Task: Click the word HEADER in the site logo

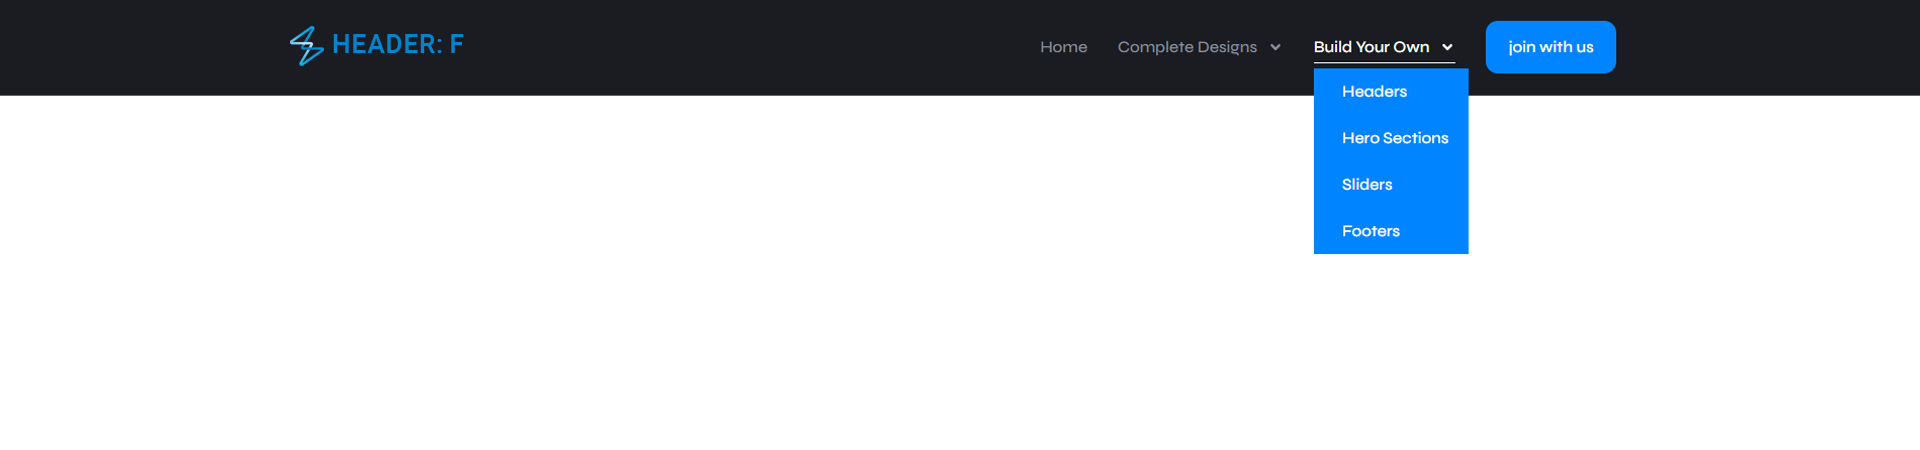Action: [385, 44]
